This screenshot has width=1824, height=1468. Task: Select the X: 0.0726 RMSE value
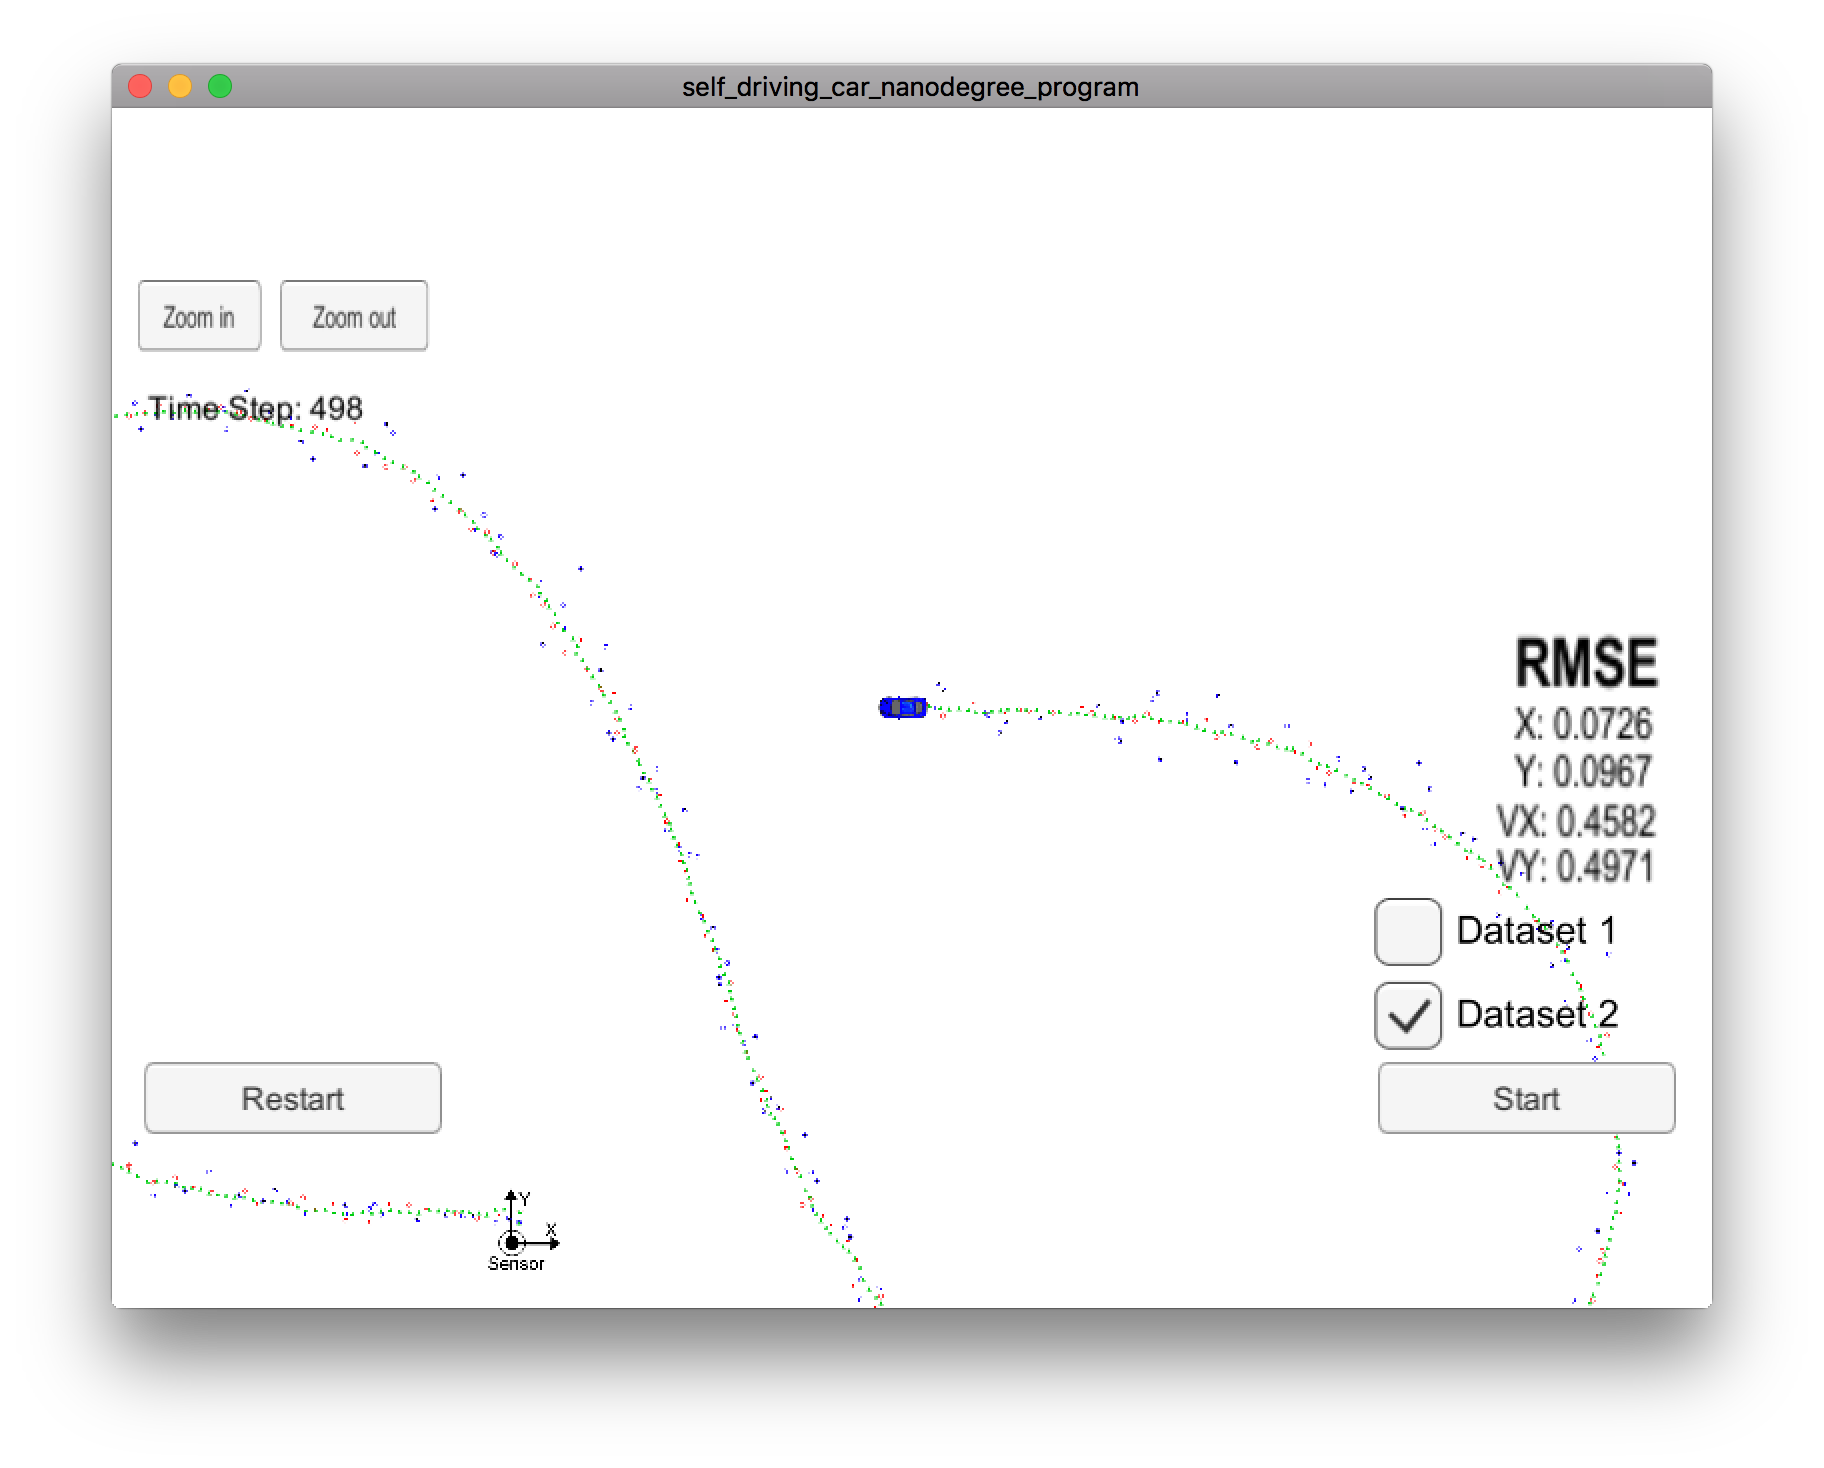1583,723
